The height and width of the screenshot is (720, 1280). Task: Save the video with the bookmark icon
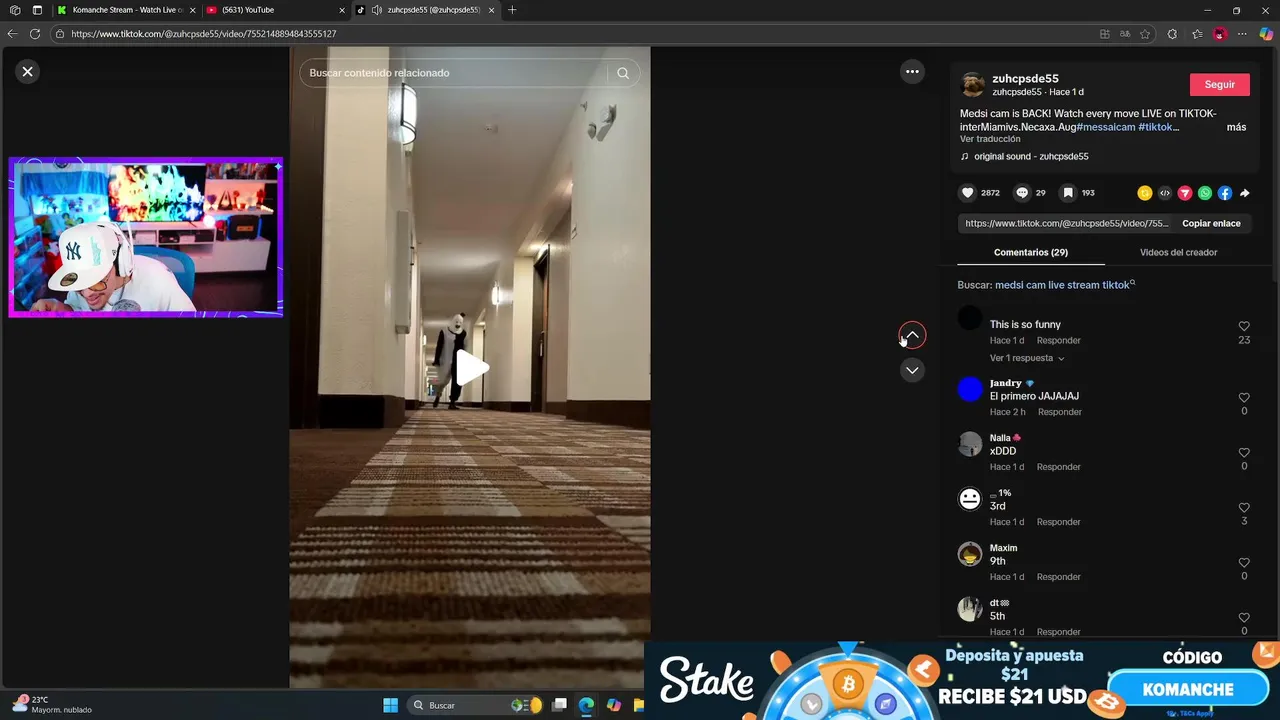point(1068,193)
